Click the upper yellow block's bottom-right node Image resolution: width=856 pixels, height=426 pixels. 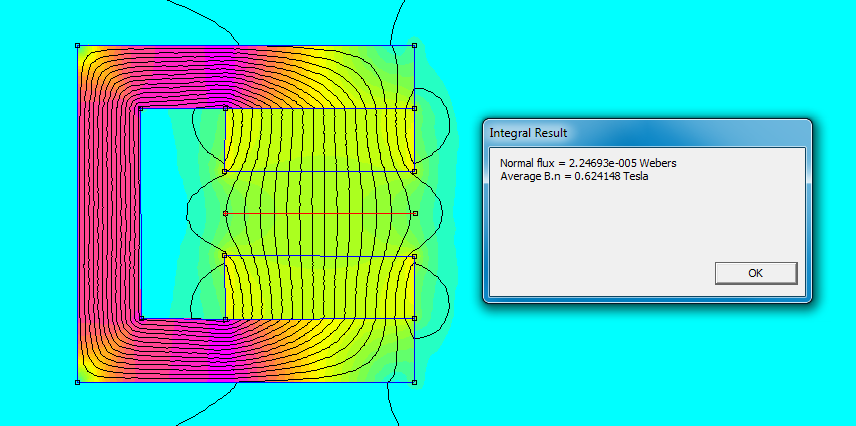point(414,171)
